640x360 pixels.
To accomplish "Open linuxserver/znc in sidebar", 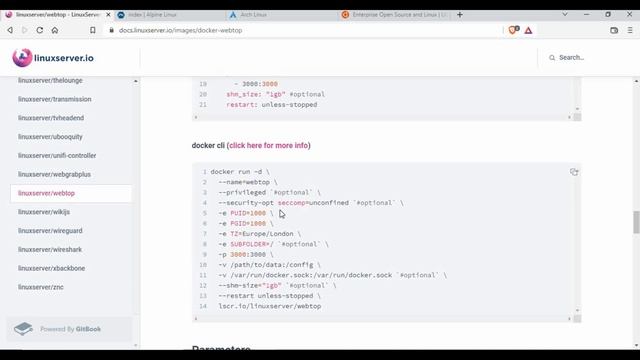I will [41, 287].
